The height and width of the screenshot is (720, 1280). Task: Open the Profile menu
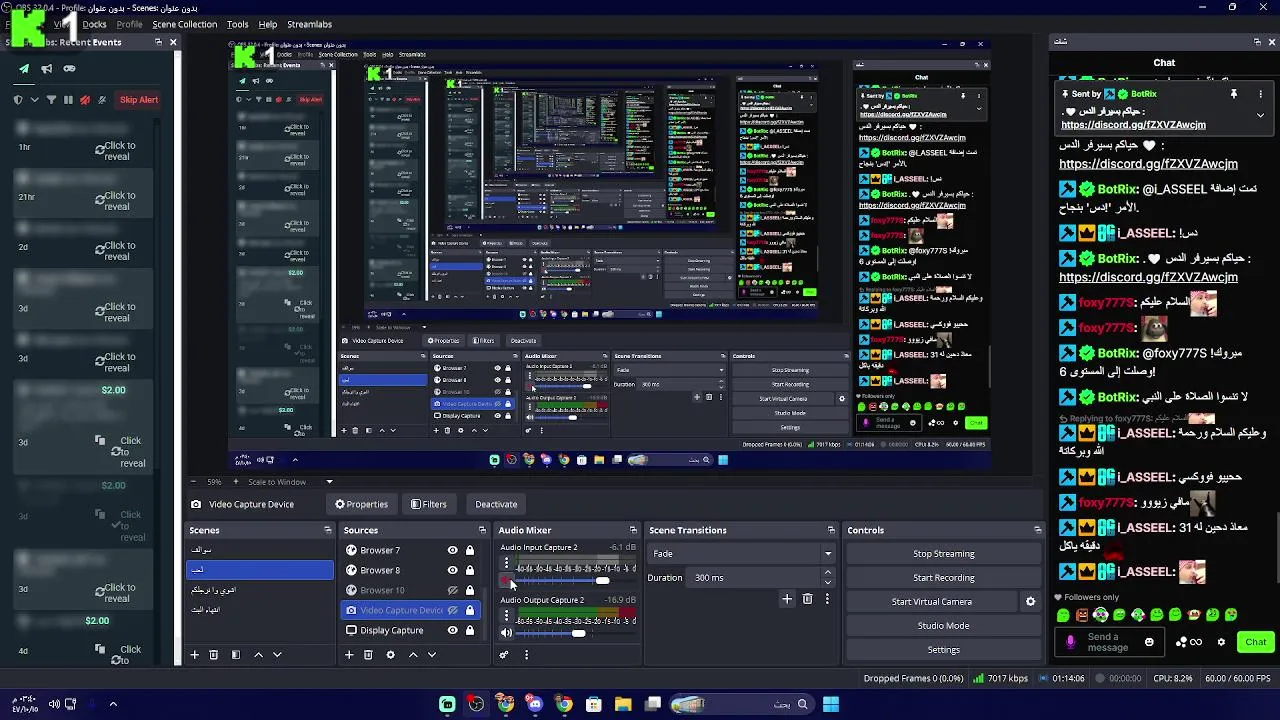pos(129,24)
